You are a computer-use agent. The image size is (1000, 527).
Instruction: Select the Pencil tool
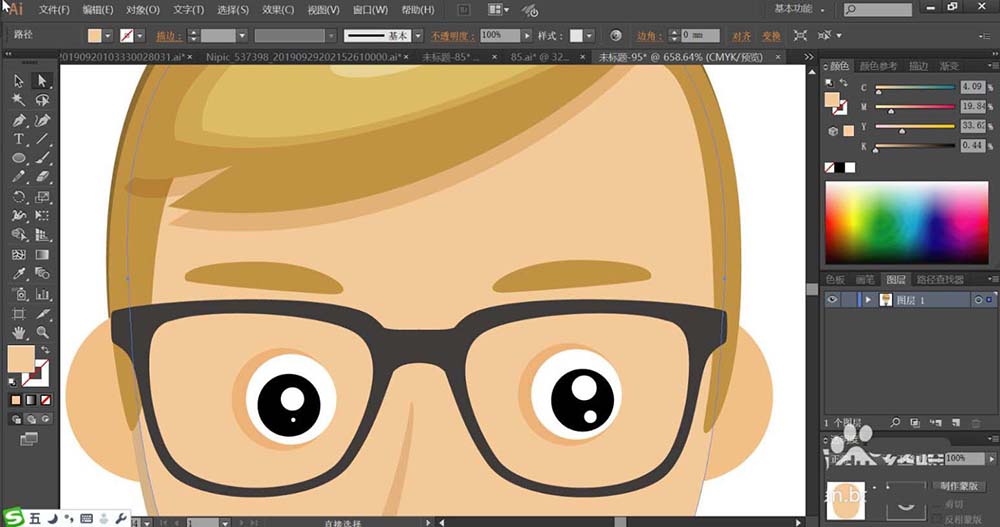18,177
